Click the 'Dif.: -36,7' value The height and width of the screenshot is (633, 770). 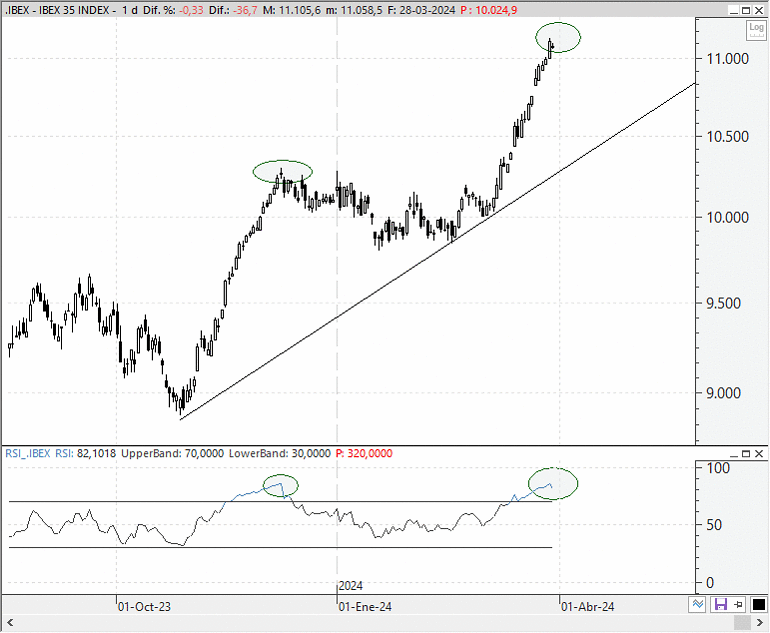click(233, 10)
